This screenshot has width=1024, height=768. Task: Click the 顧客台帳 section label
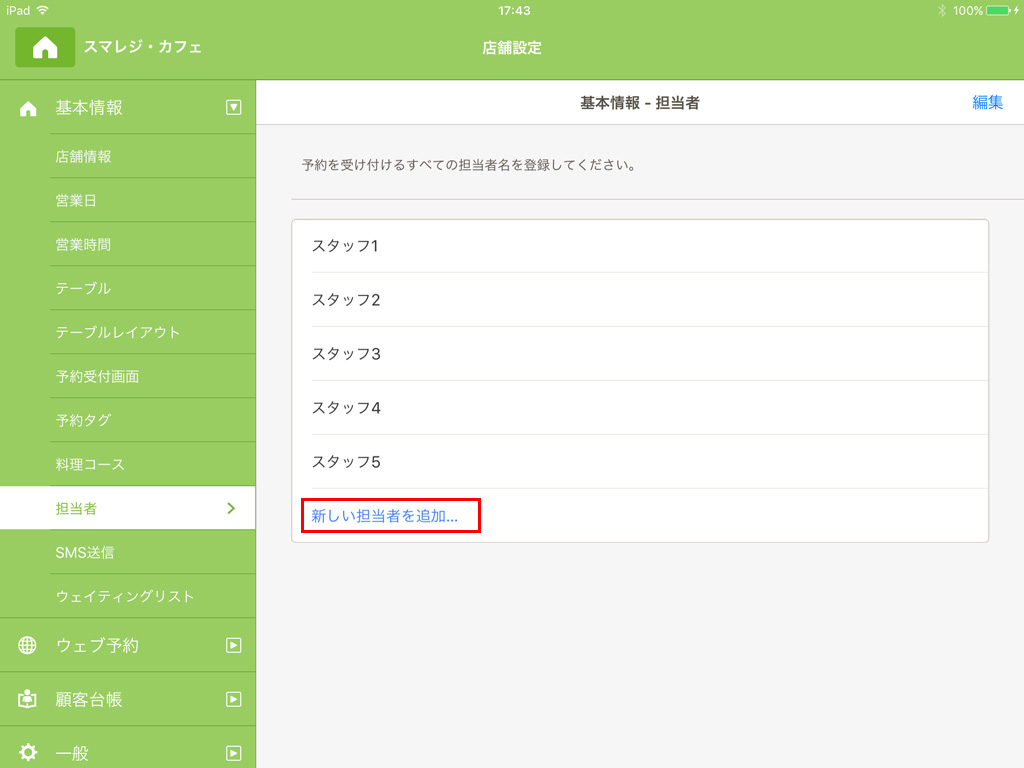[89, 699]
